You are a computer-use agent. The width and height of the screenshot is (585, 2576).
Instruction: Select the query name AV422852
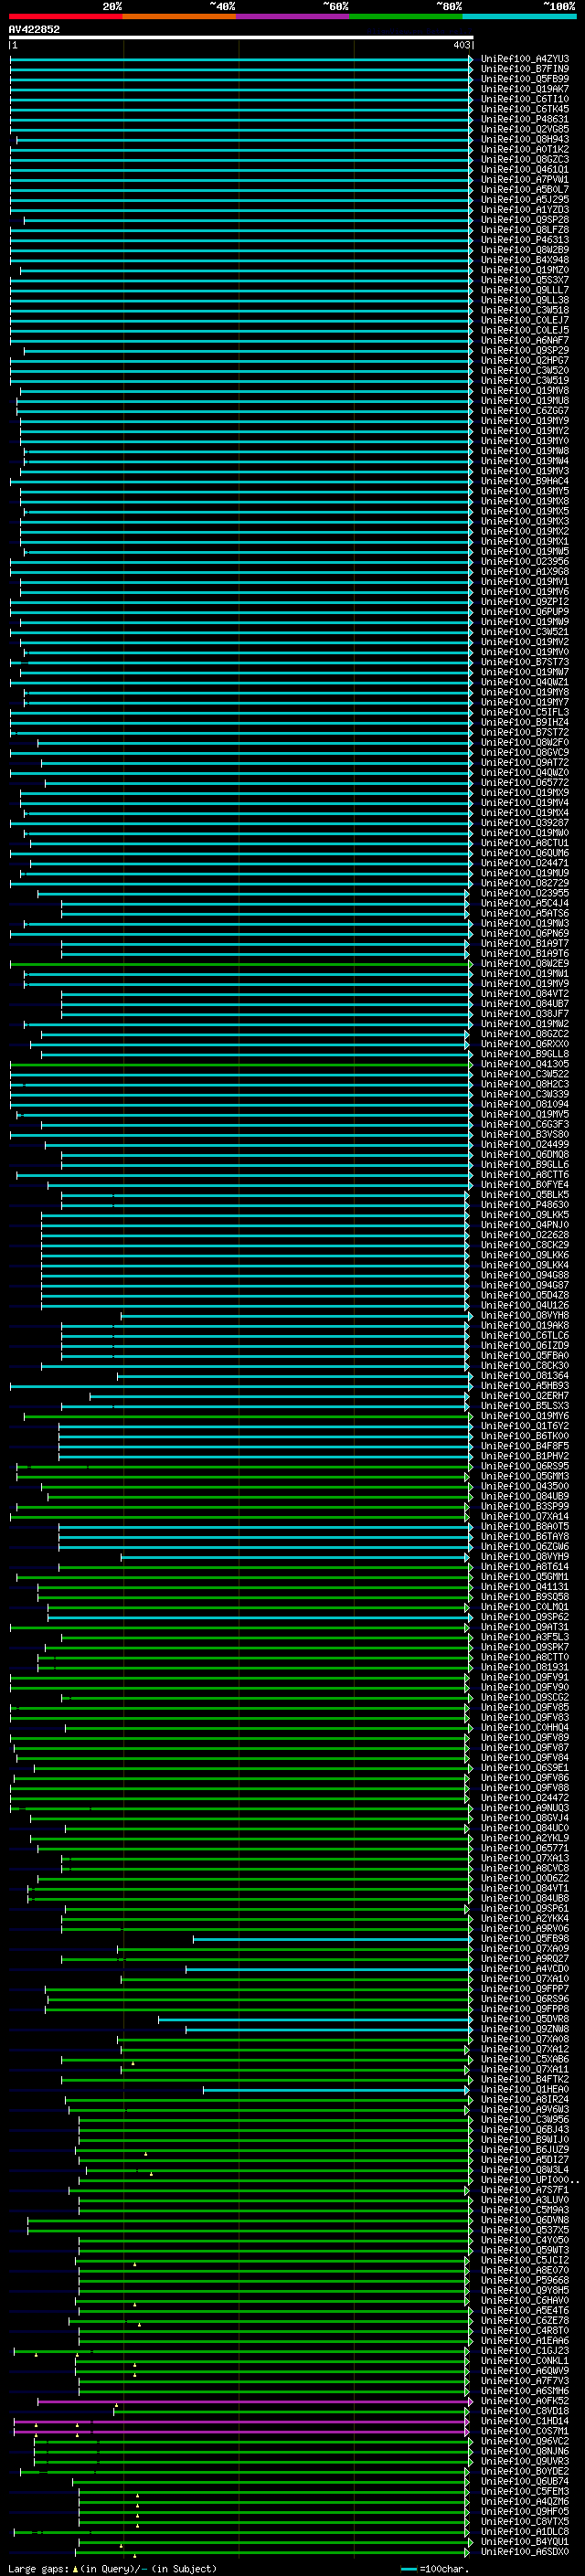[x=34, y=29]
